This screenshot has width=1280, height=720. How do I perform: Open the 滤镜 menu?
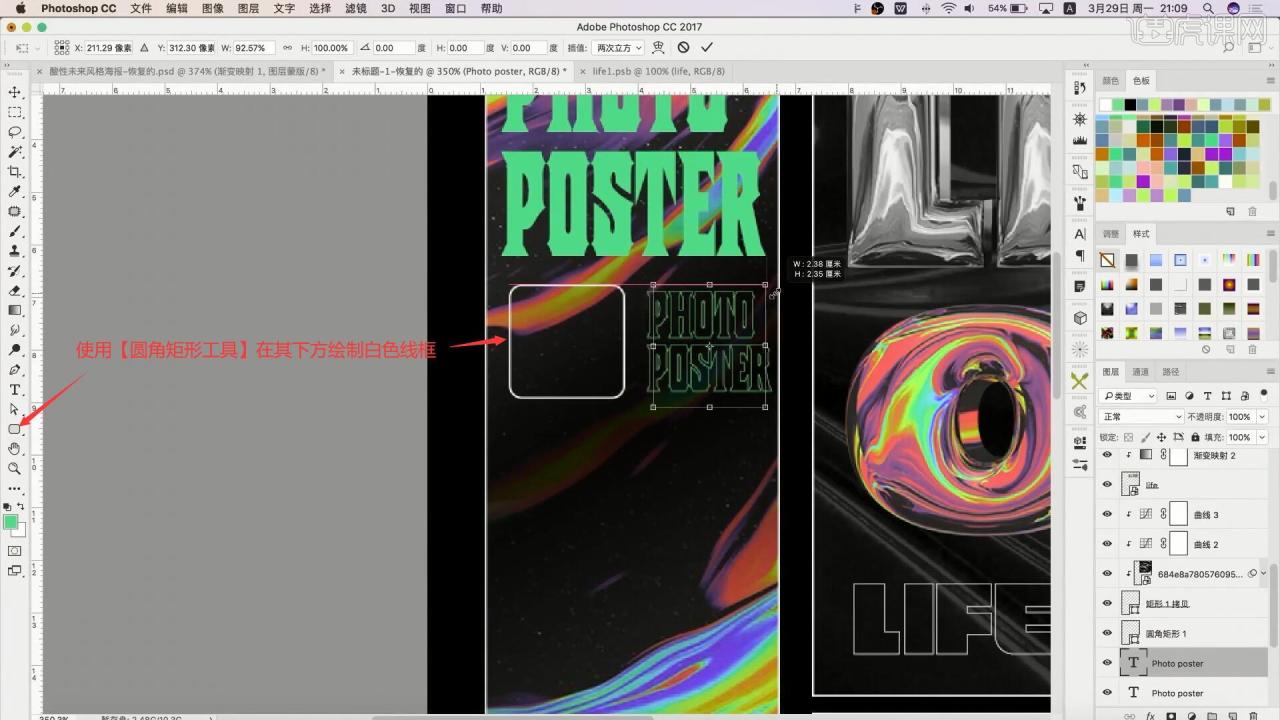pyautogui.click(x=355, y=8)
